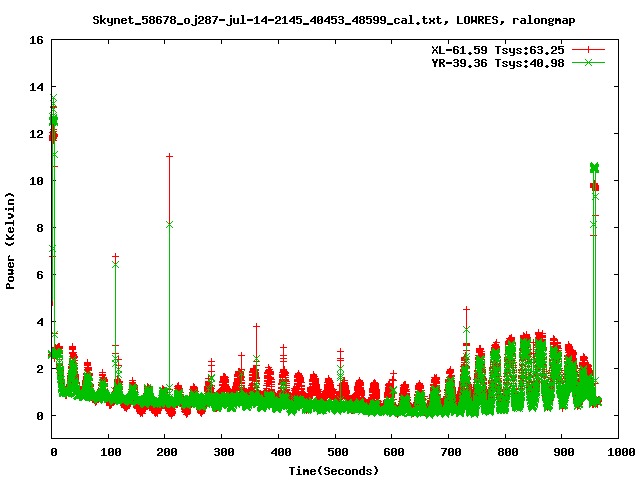Click x-axis tick label 500
Image resolution: width=640 pixels, height=480 pixels.
pos(337,452)
